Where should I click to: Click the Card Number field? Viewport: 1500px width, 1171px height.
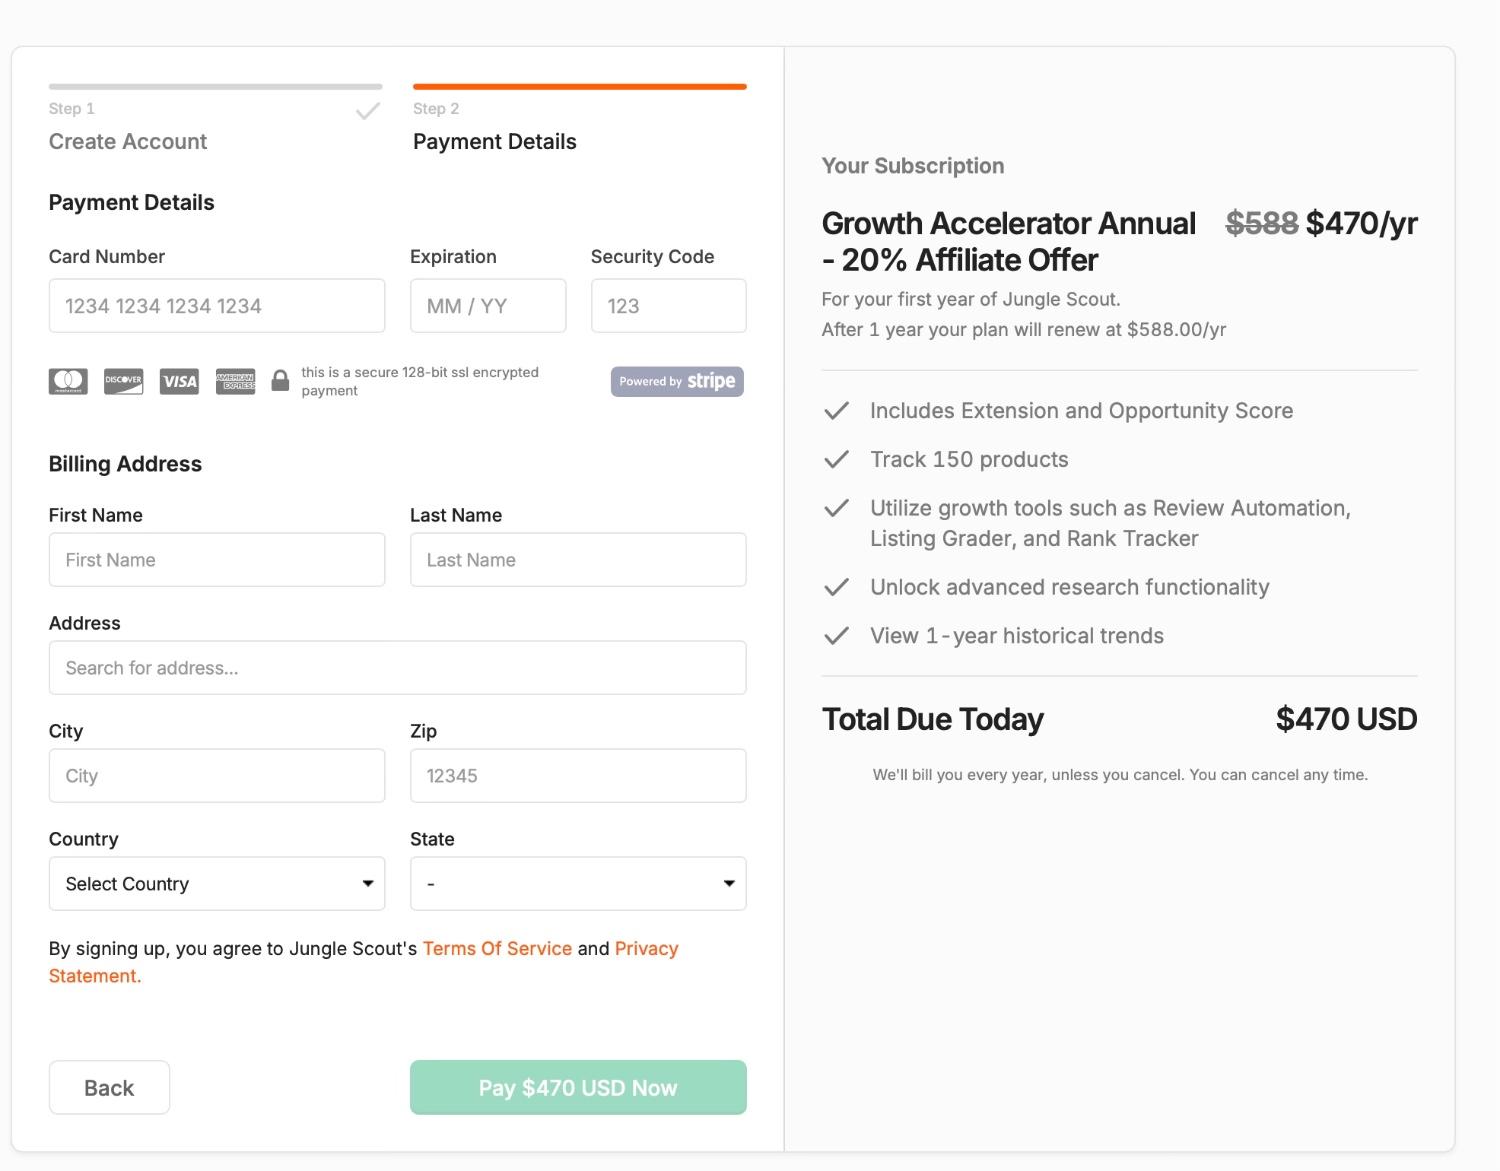[216, 305]
